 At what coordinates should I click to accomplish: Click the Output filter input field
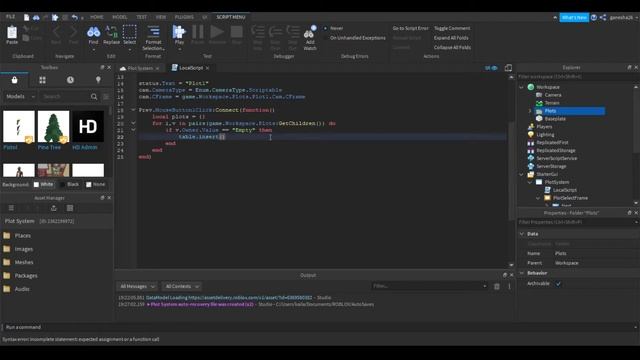click(429, 286)
